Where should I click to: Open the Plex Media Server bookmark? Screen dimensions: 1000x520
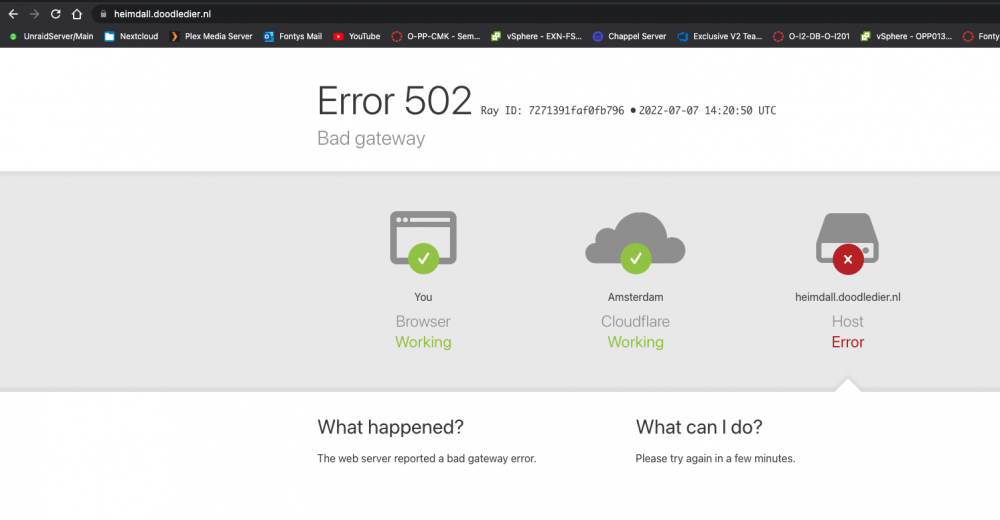coord(211,36)
